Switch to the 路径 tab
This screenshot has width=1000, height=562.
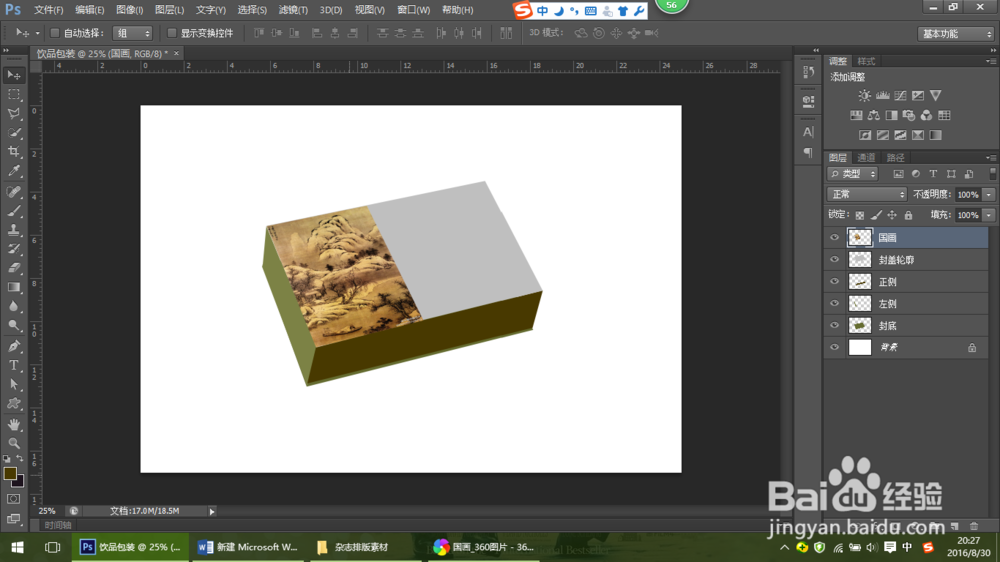tap(895, 158)
